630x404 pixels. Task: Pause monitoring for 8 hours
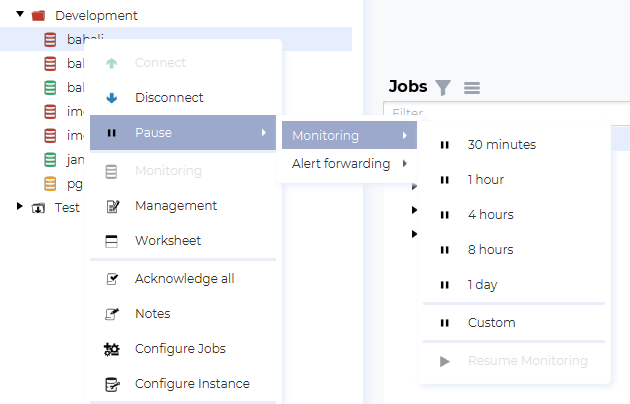tap(490, 250)
